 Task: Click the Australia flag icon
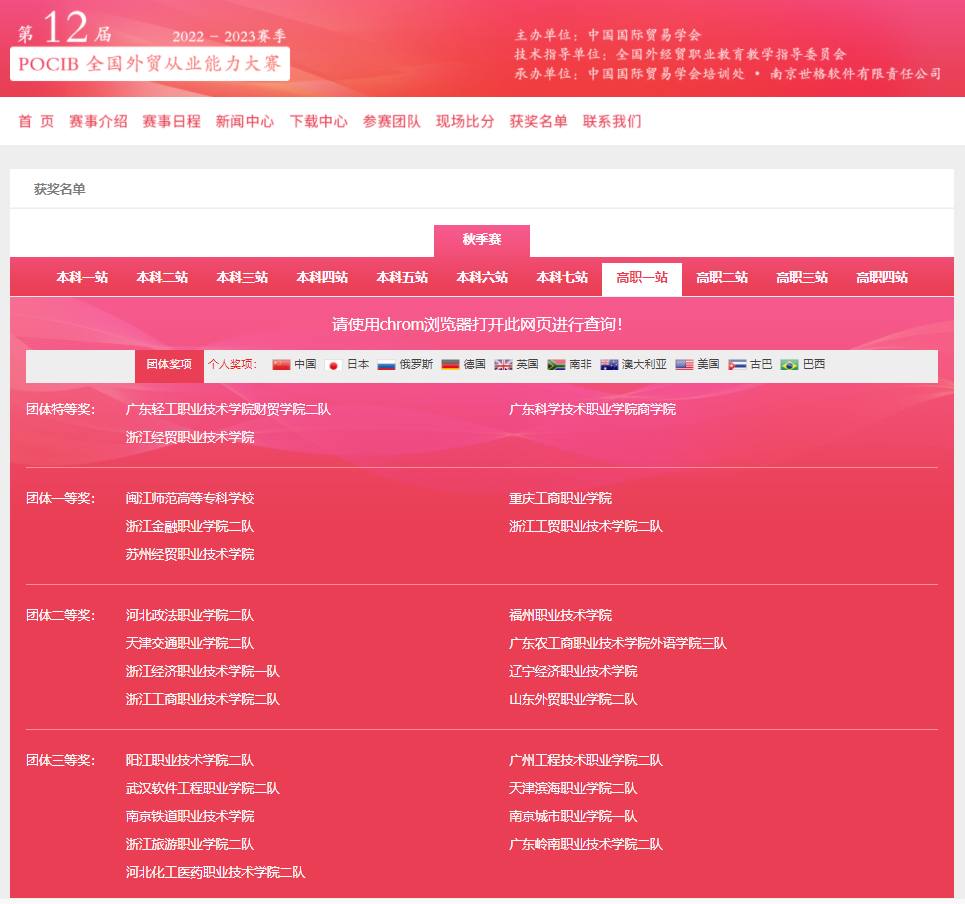click(x=609, y=365)
